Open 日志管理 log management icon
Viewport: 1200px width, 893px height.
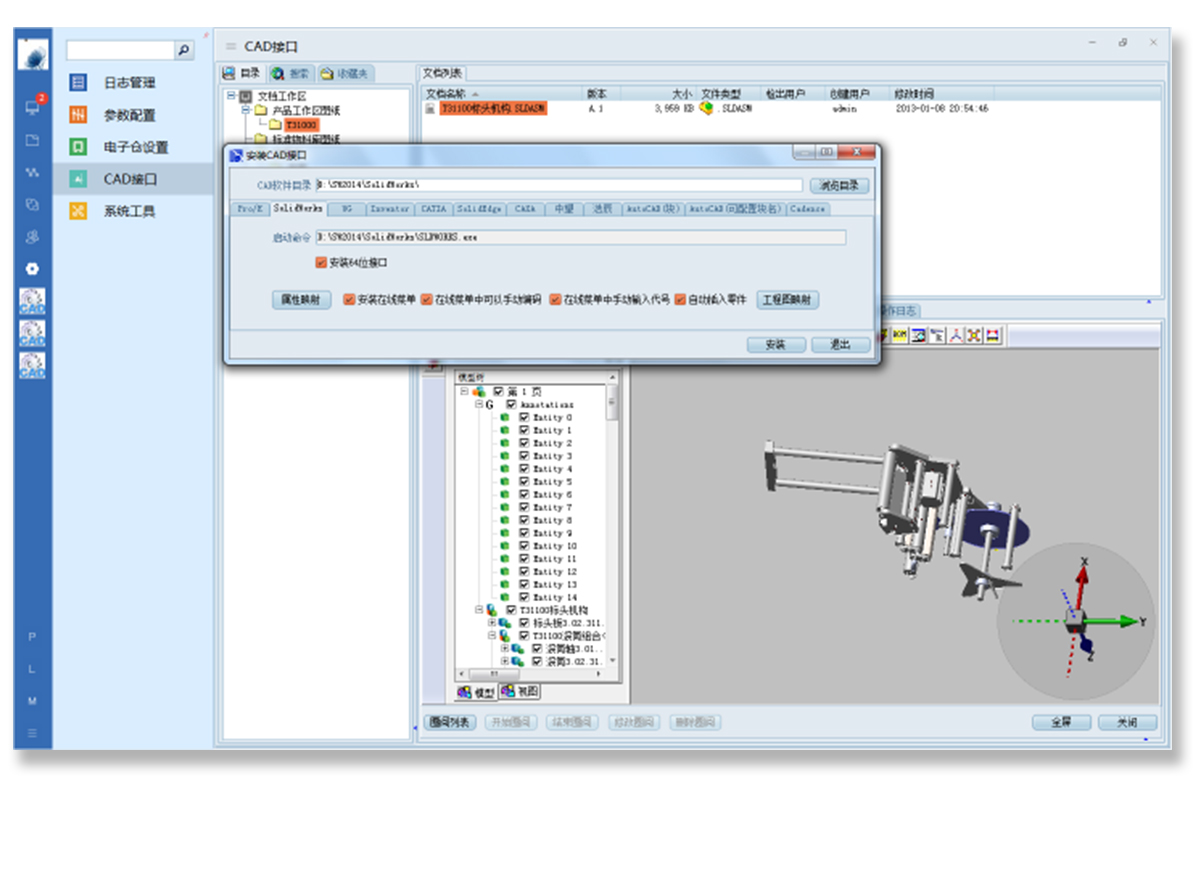pyautogui.click(x=78, y=83)
